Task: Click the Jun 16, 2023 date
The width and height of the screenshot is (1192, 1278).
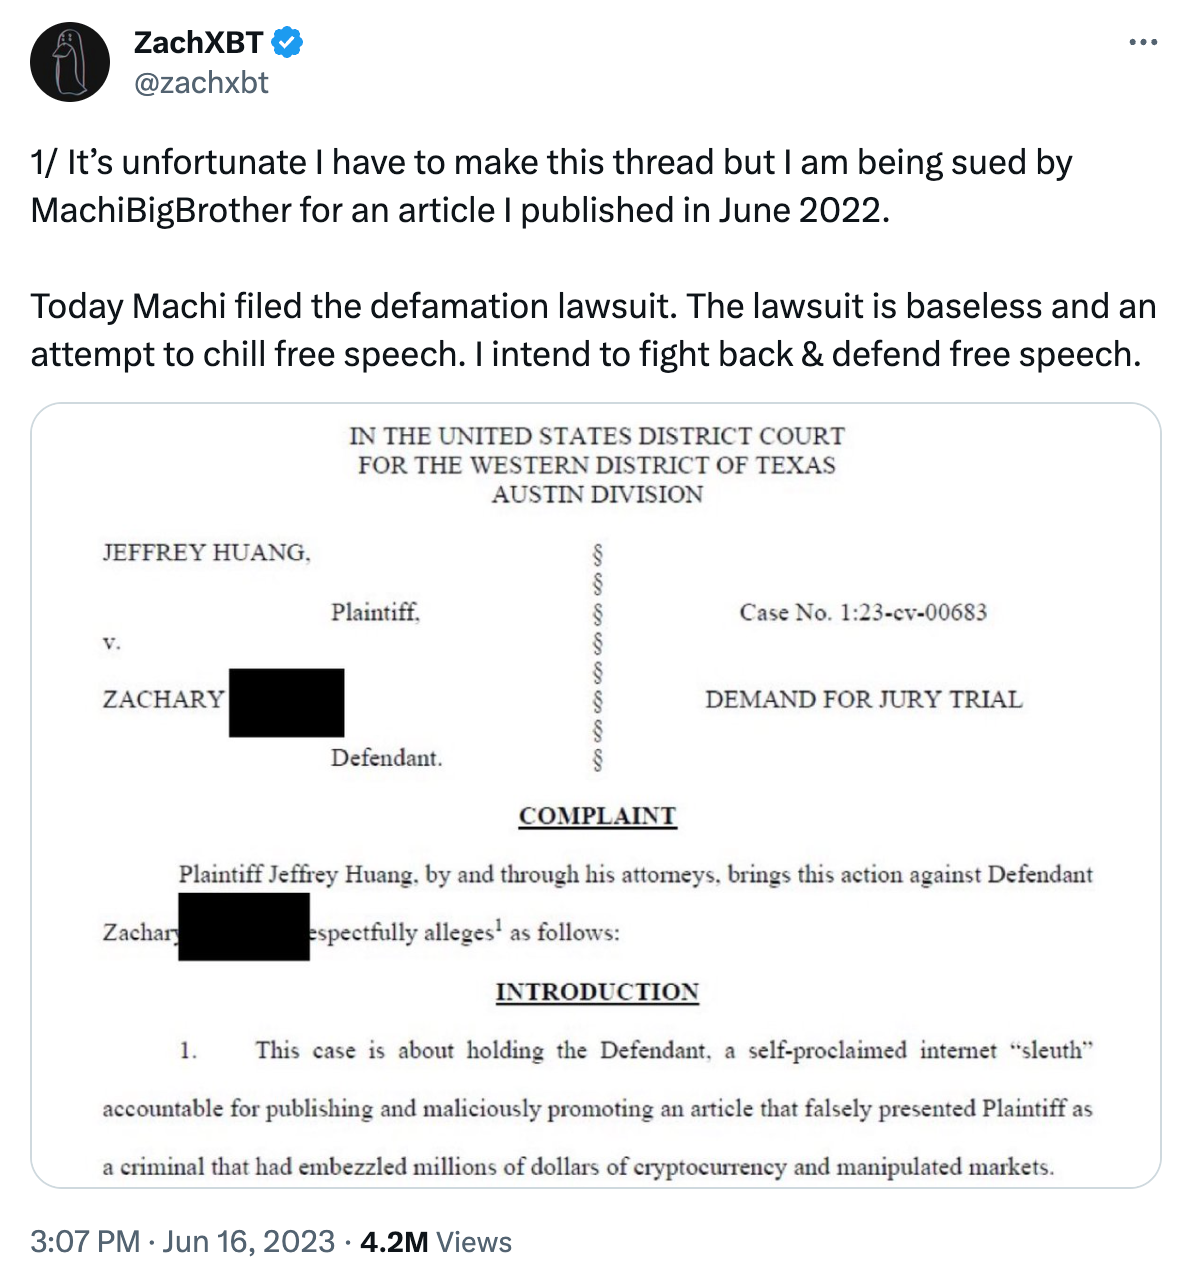Action: pyautogui.click(x=248, y=1241)
